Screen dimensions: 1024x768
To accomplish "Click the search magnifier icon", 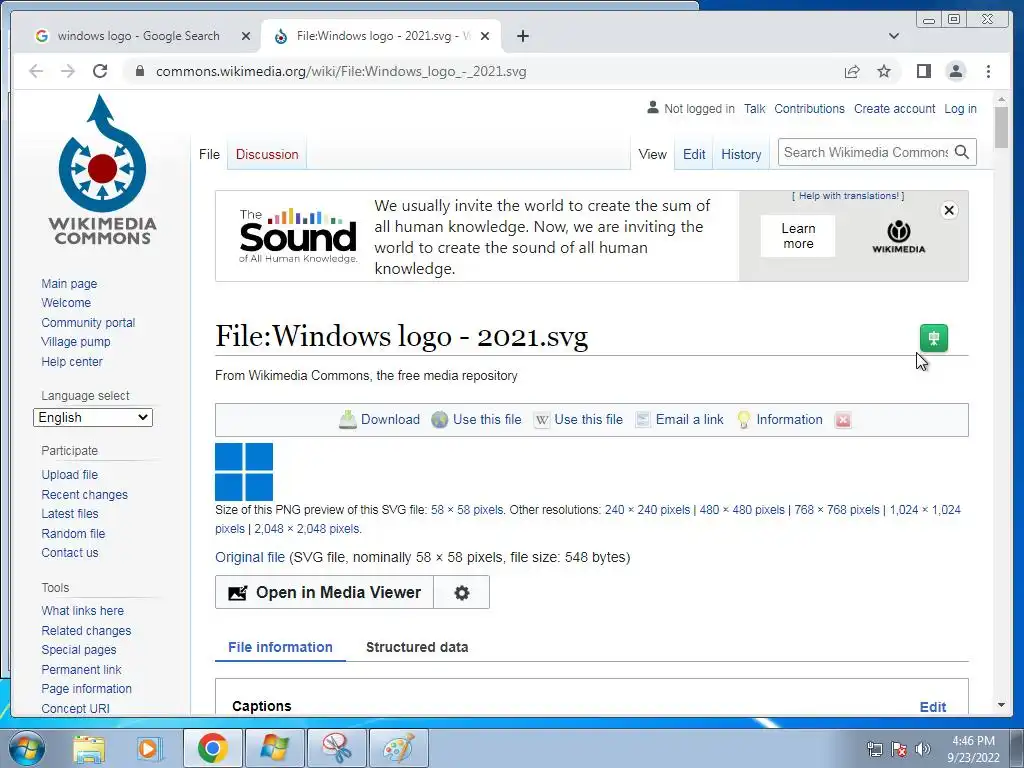I will click(x=961, y=152).
